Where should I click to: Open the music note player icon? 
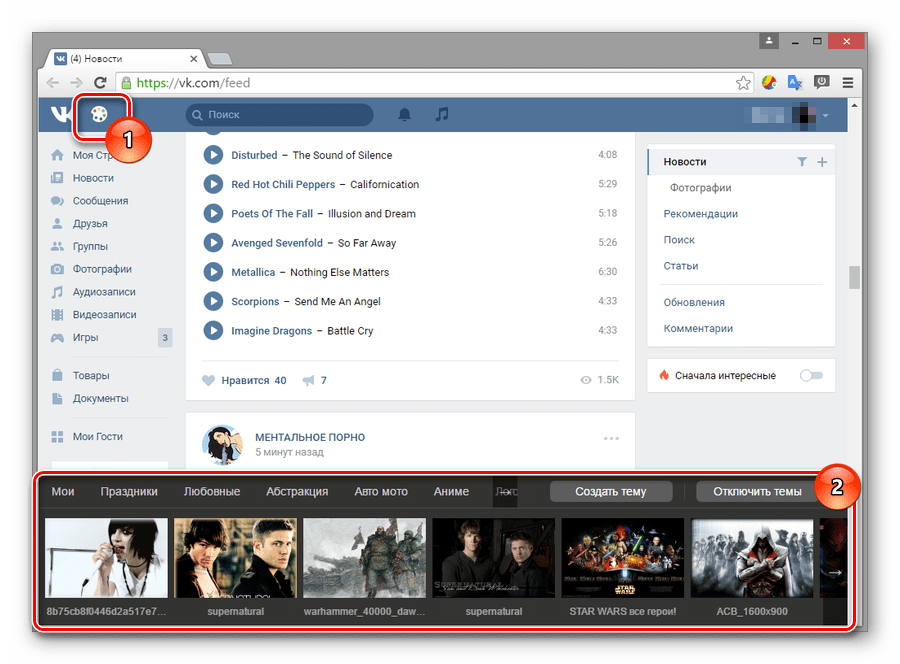442,114
